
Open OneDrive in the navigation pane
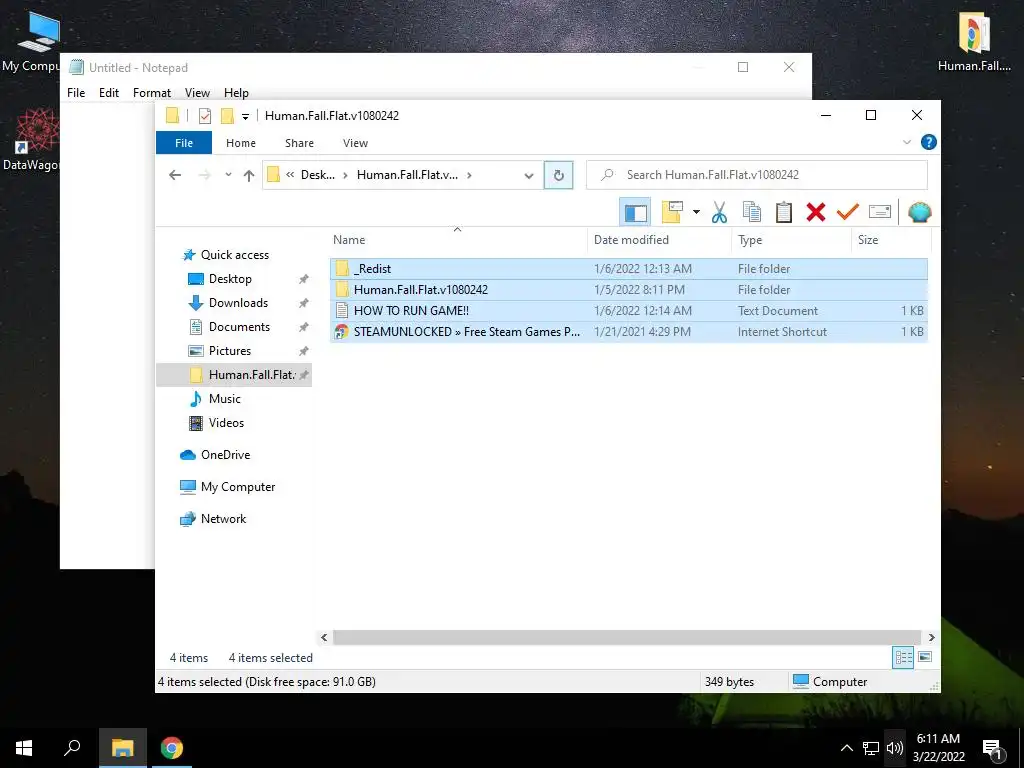pyautogui.click(x=225, y=455)
